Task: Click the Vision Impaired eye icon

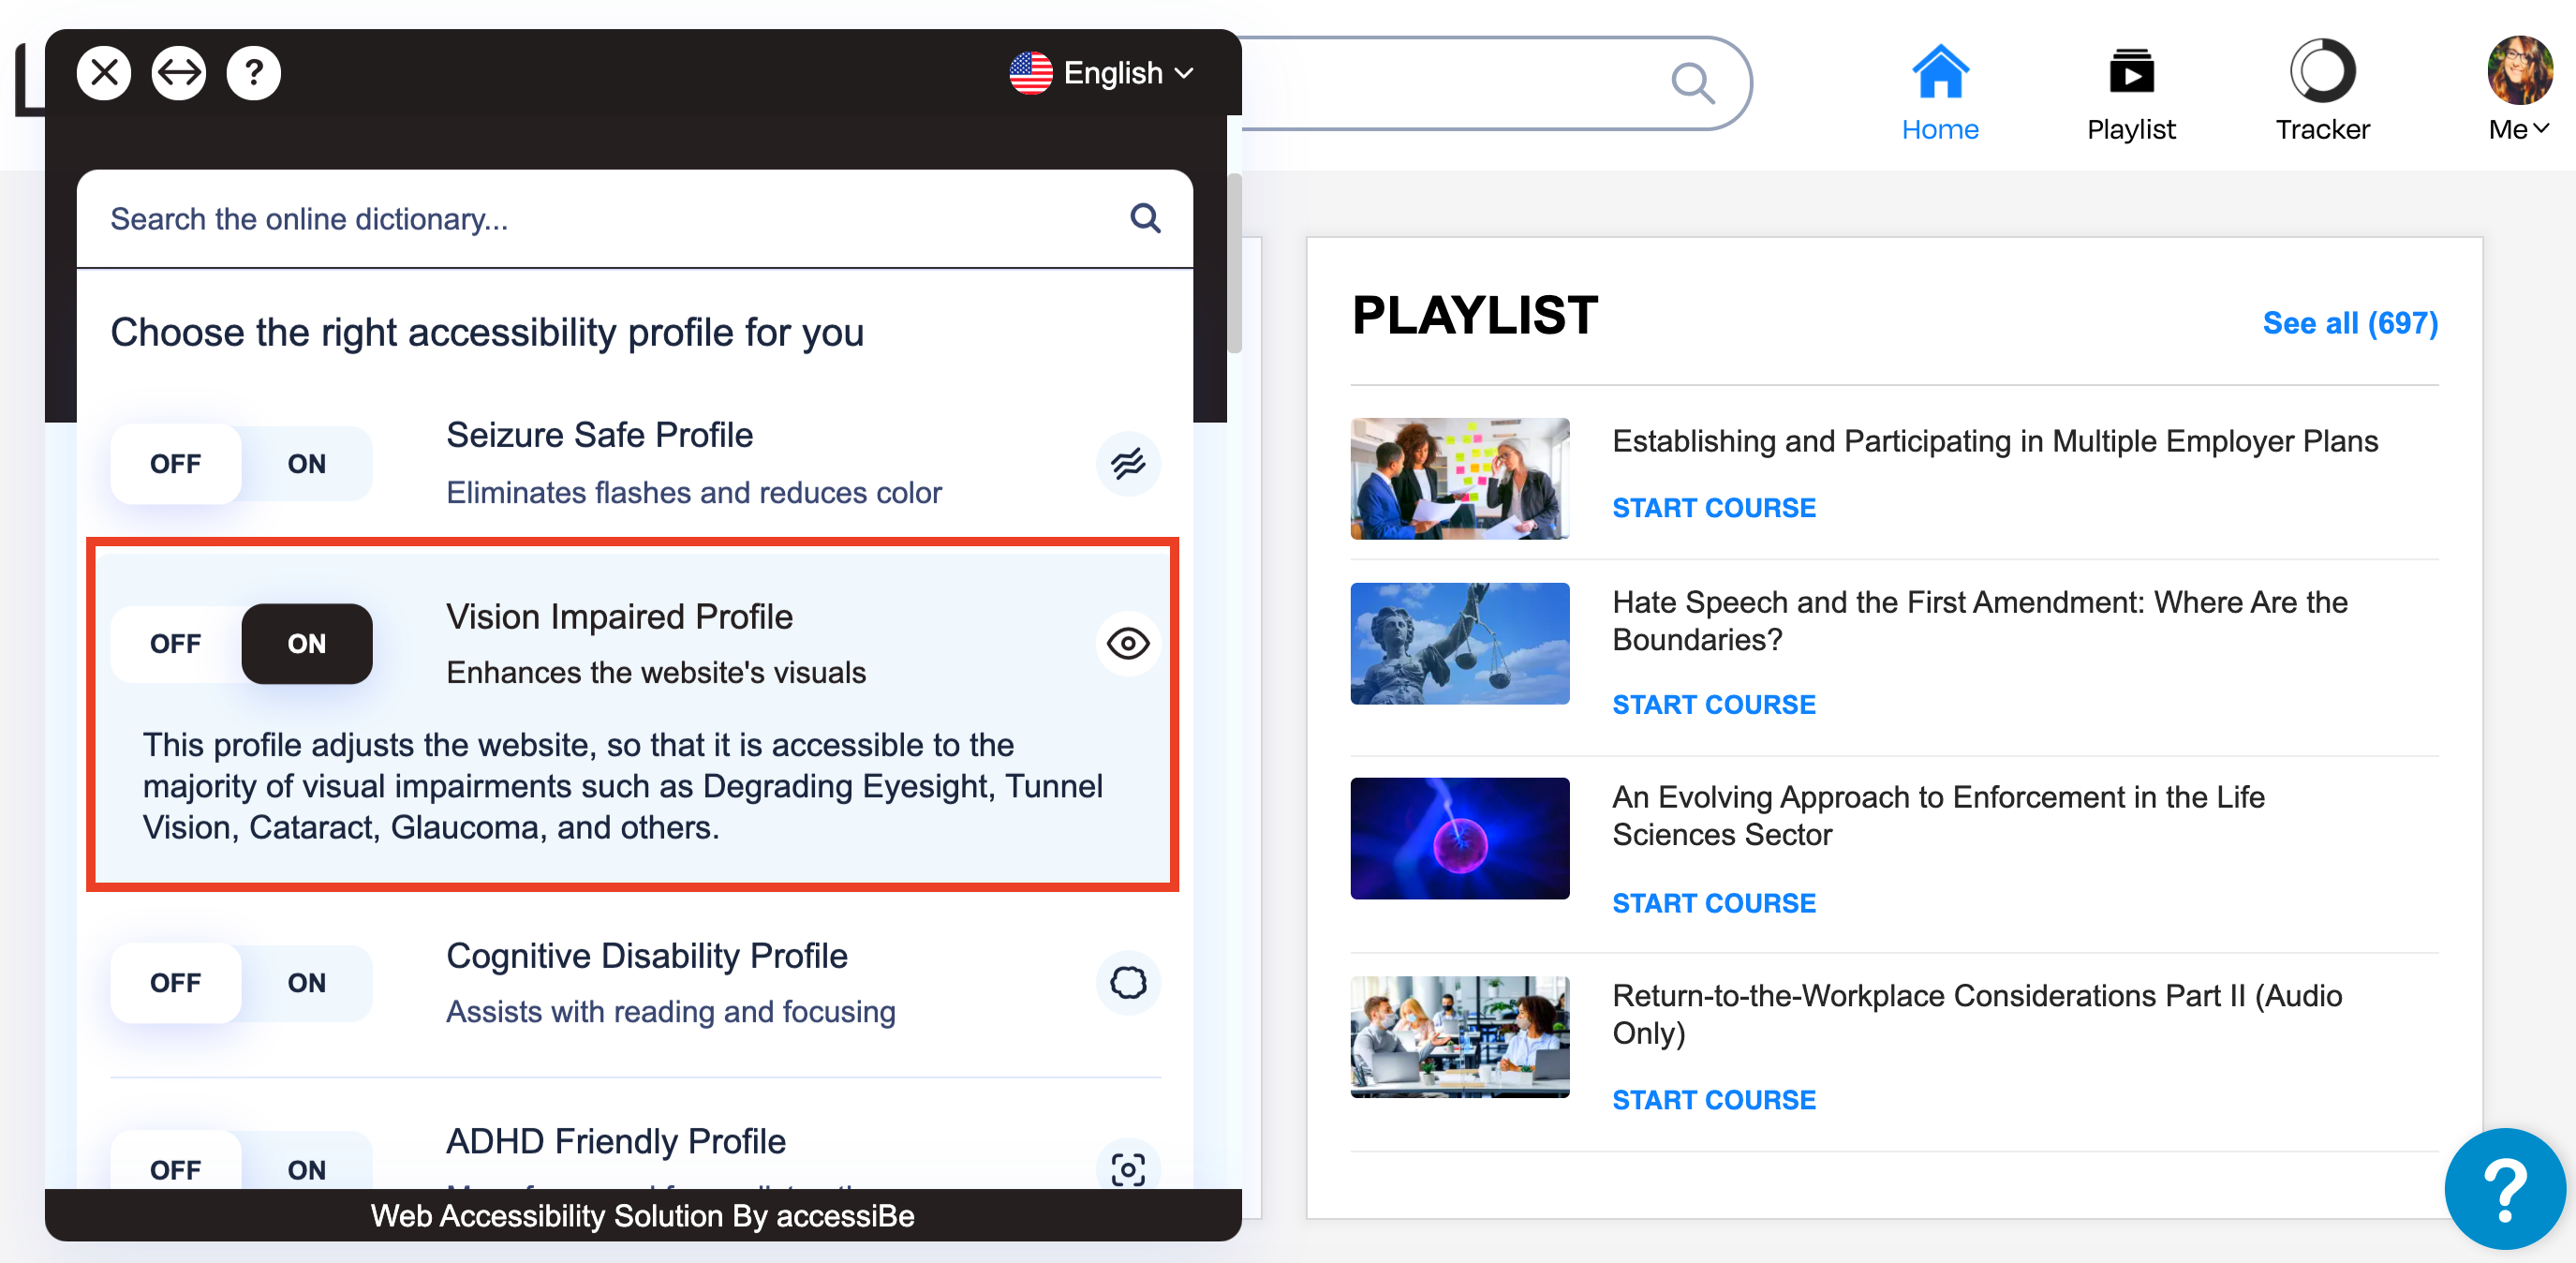Action: [x=1128, y=644]
